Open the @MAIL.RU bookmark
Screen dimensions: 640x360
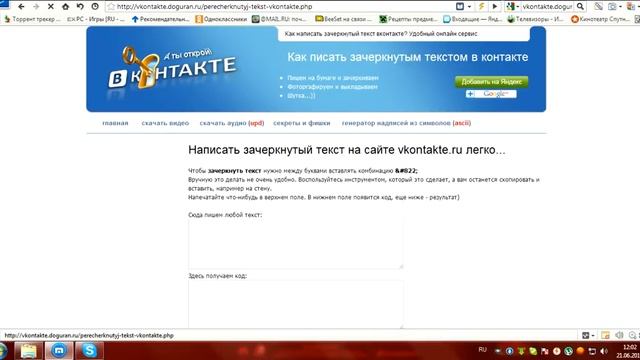pos(279,19)
